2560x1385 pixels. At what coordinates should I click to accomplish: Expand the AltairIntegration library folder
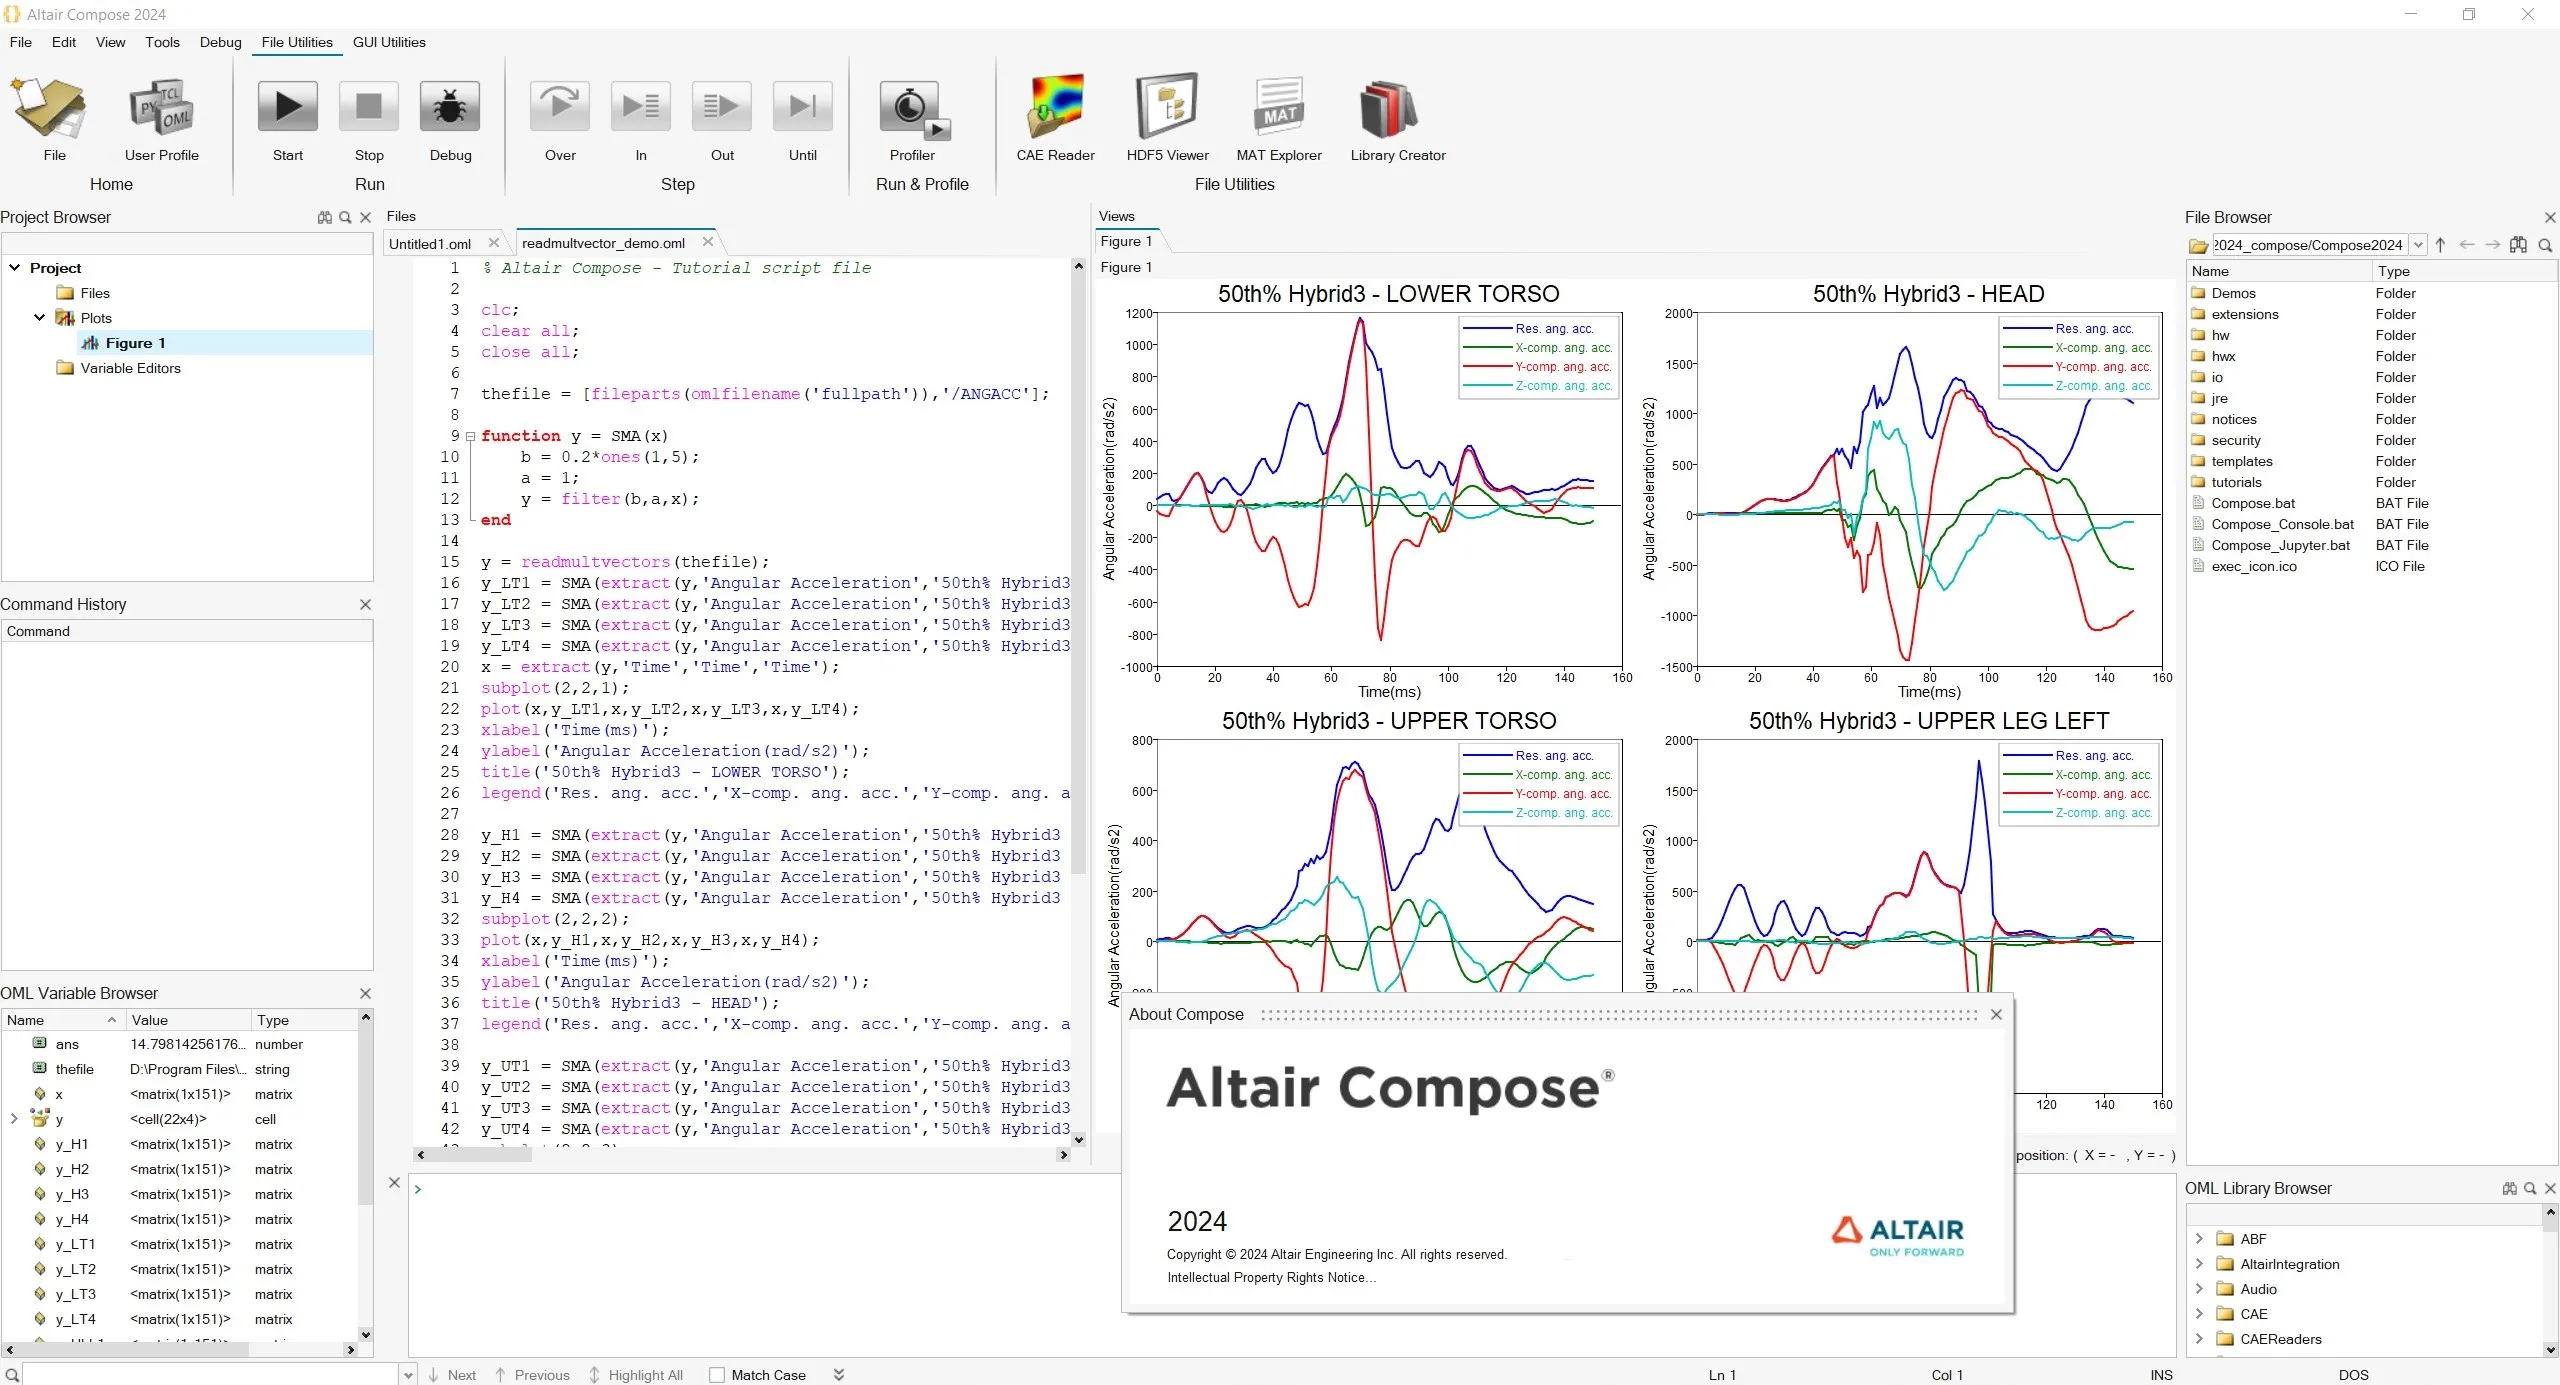pyautogui.click(x=2199, y=1264)
